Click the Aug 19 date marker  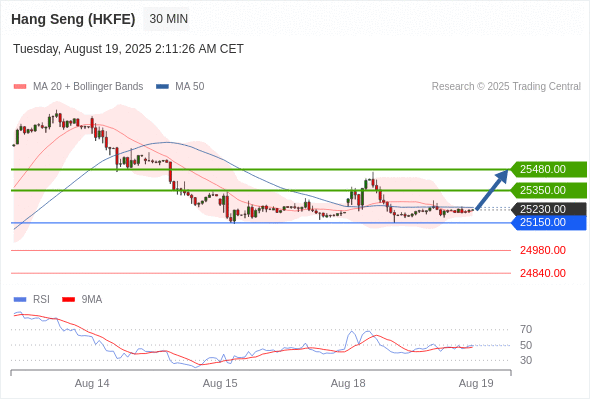[x=476, y=383]
